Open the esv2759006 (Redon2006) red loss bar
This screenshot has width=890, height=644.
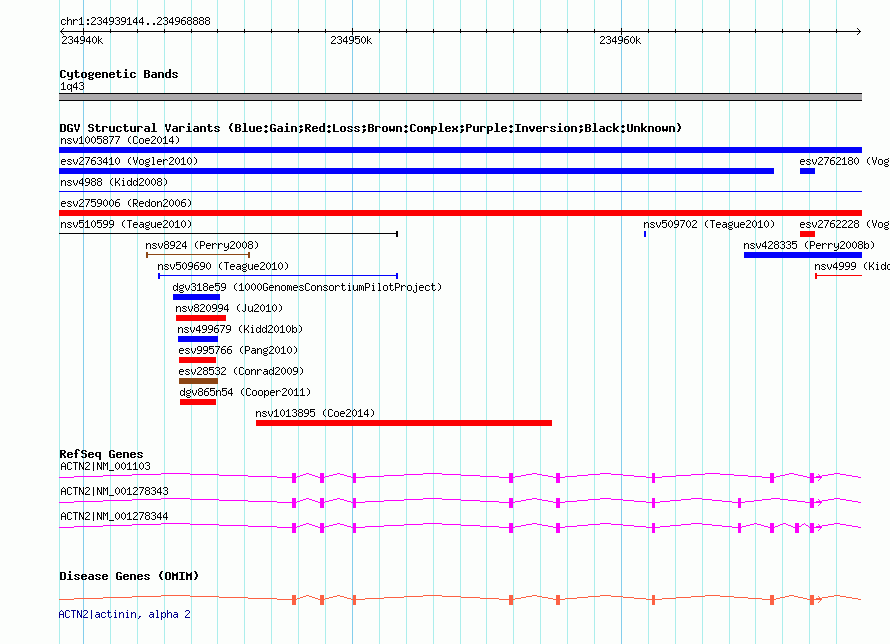tap(460, 213)
